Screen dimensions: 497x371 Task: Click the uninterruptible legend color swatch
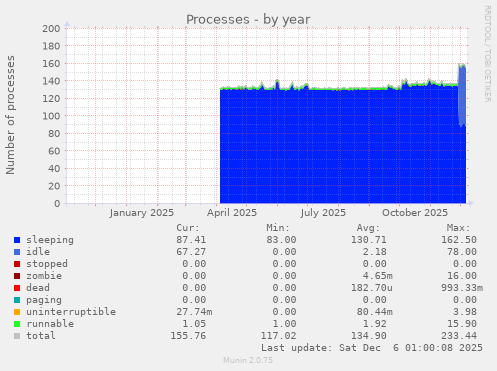click(17, 312)
